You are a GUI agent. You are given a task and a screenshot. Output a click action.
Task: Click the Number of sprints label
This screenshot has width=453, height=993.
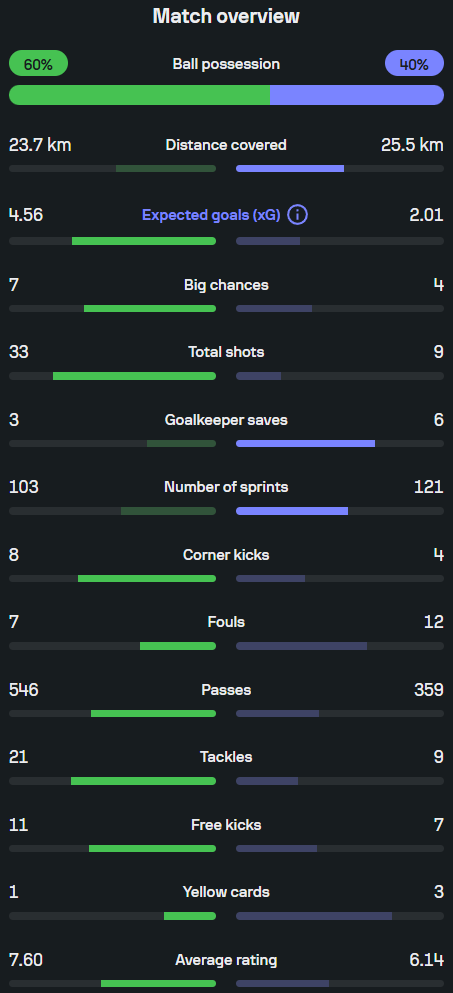coord(226,487)
